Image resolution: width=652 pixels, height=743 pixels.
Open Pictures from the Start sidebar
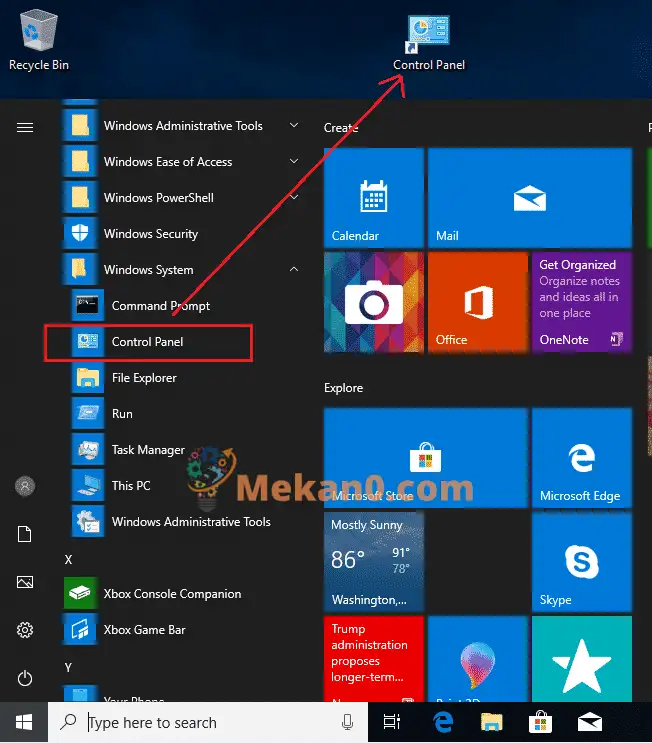[25, 582]
